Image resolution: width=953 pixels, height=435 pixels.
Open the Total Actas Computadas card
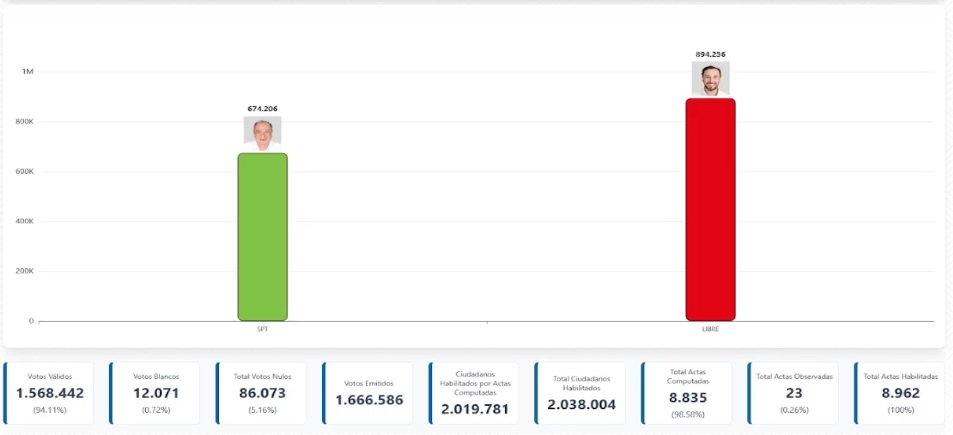[689, 393]
